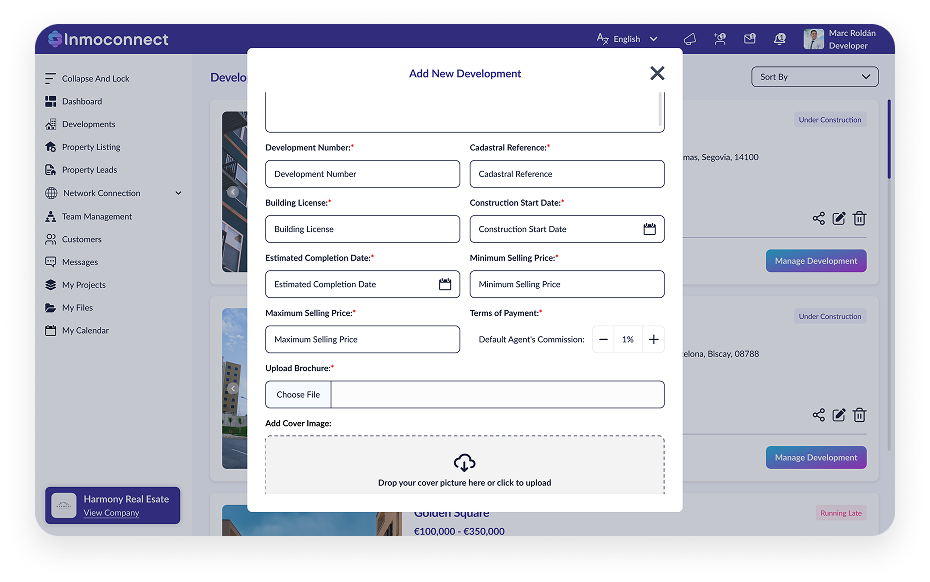Click the My Calendar icon
The image size is (930, 582).
(x=50, y=330)
